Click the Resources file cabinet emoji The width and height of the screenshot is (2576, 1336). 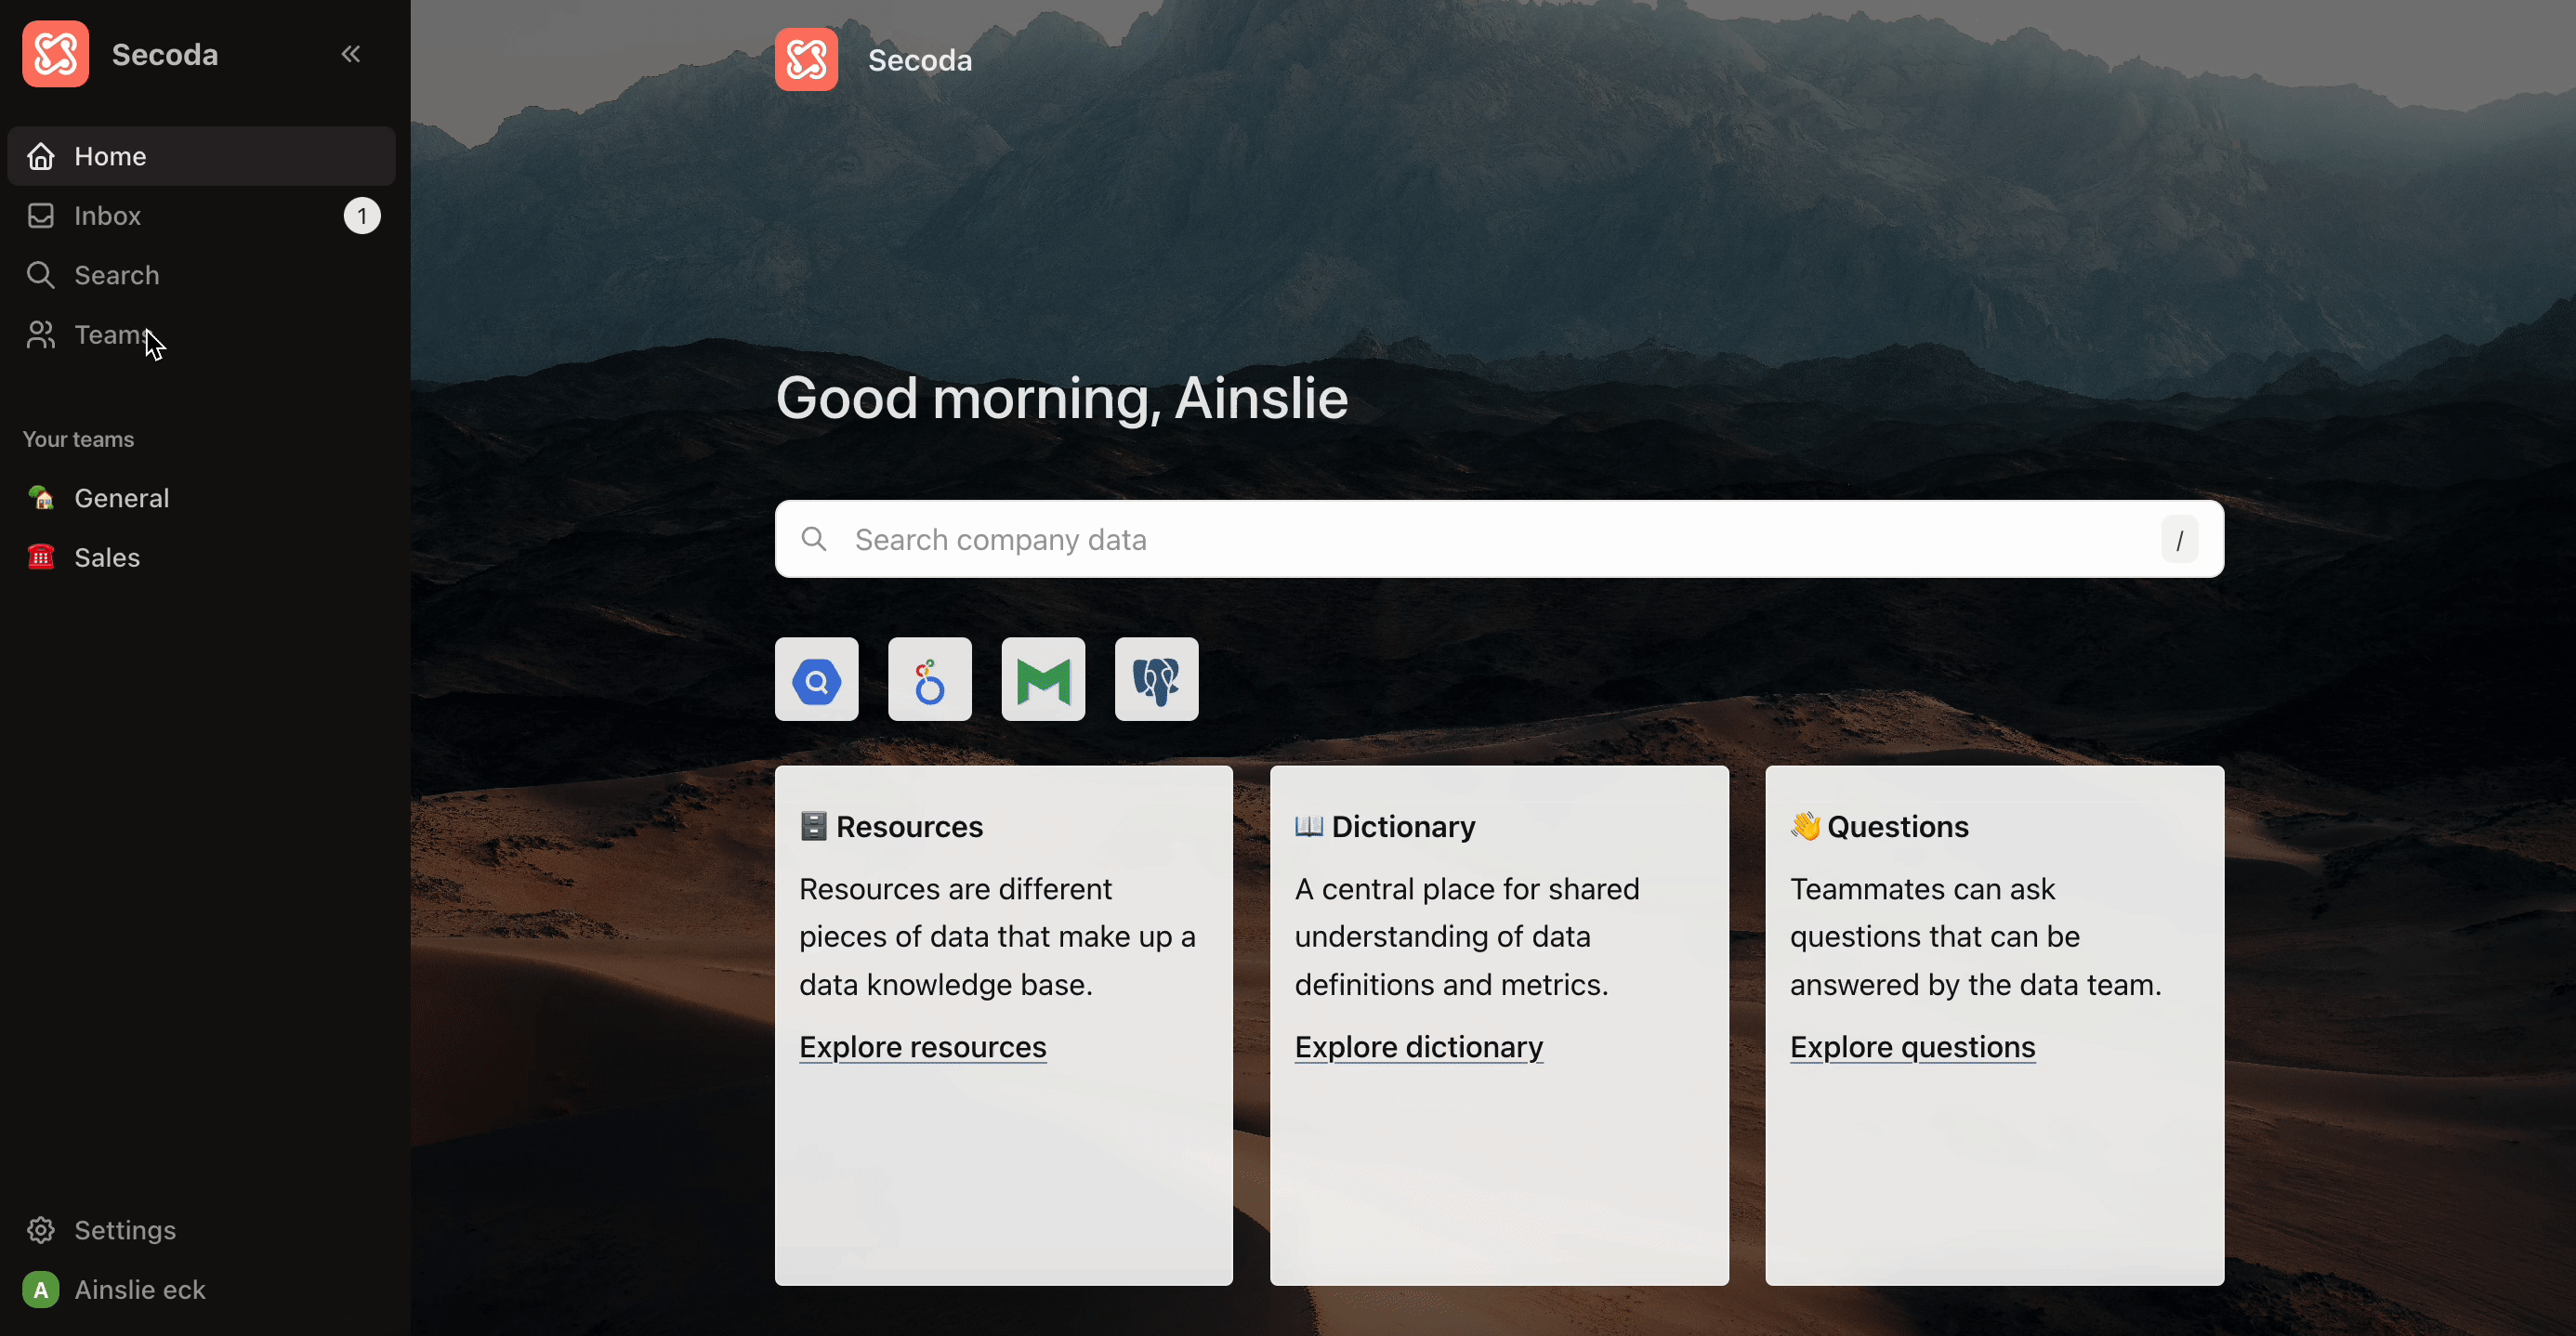click(x=814, y=826)
